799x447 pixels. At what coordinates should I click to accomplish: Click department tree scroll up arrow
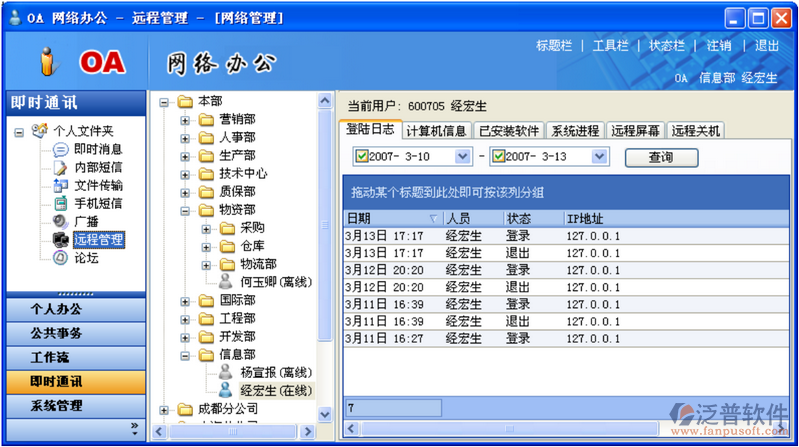click(325, 101)
